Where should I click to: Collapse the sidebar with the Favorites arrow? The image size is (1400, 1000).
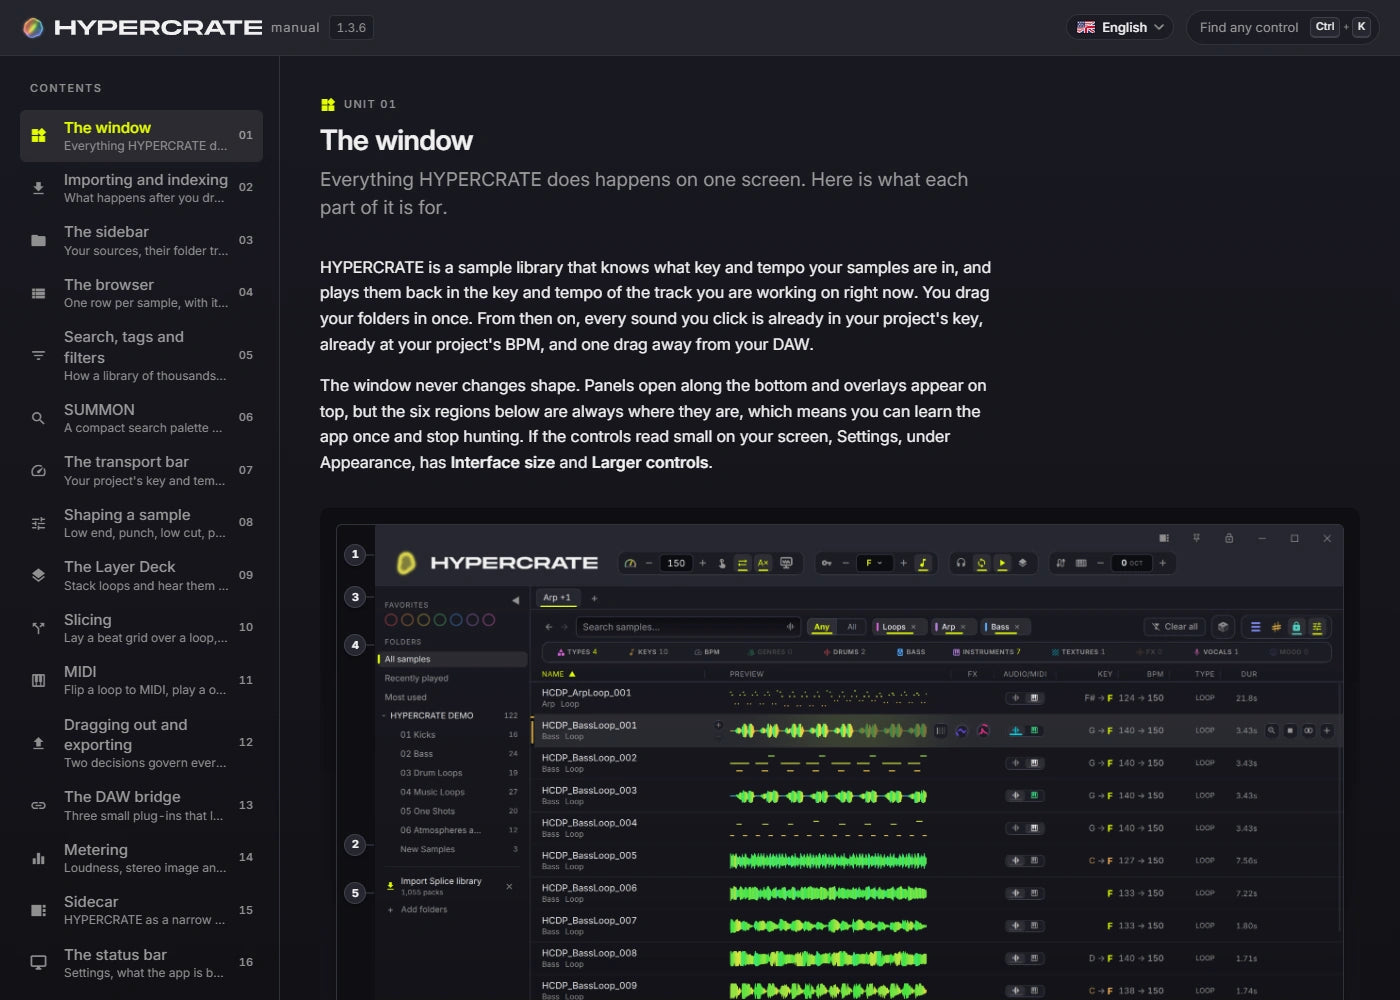516,601
